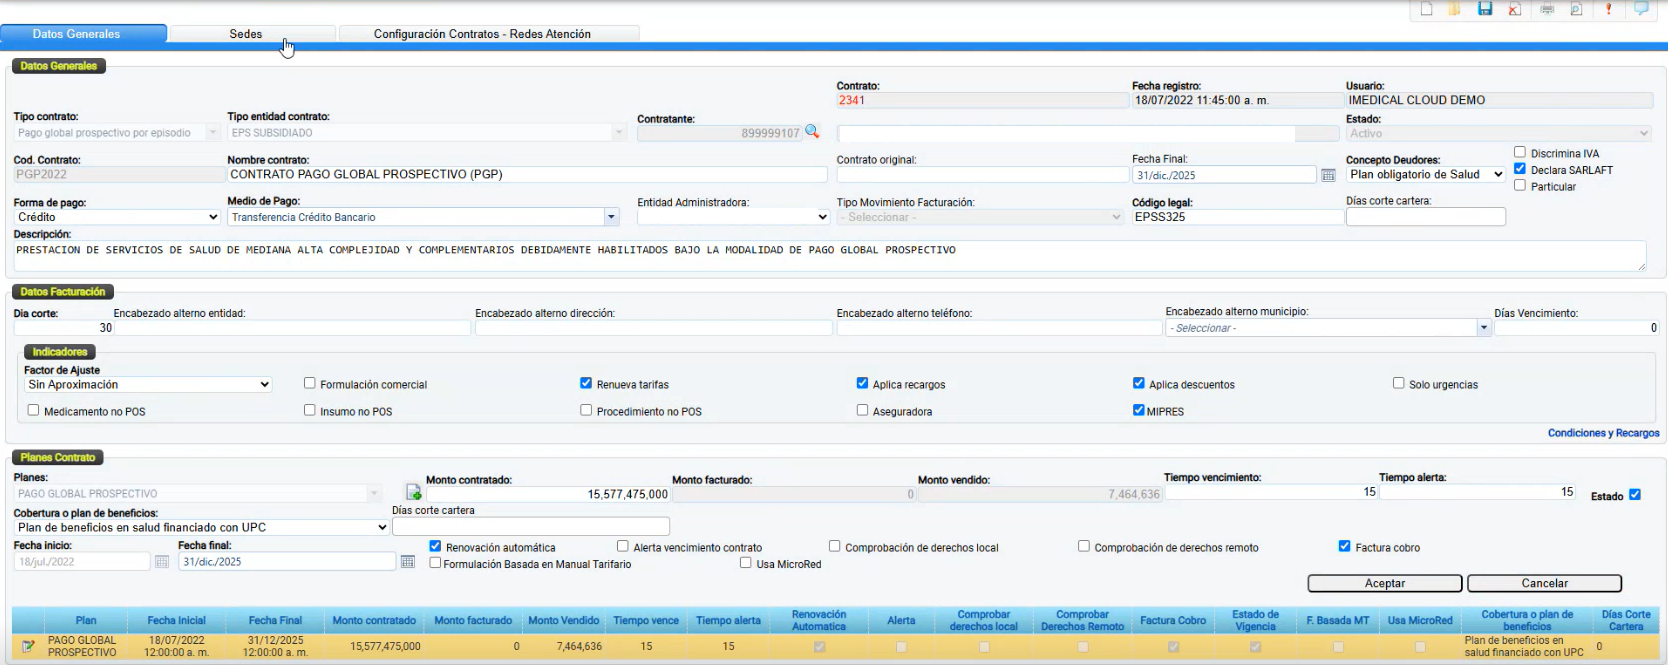Click the printer icon in toolbar
1668x665 pixels.
pos(1547,9)
